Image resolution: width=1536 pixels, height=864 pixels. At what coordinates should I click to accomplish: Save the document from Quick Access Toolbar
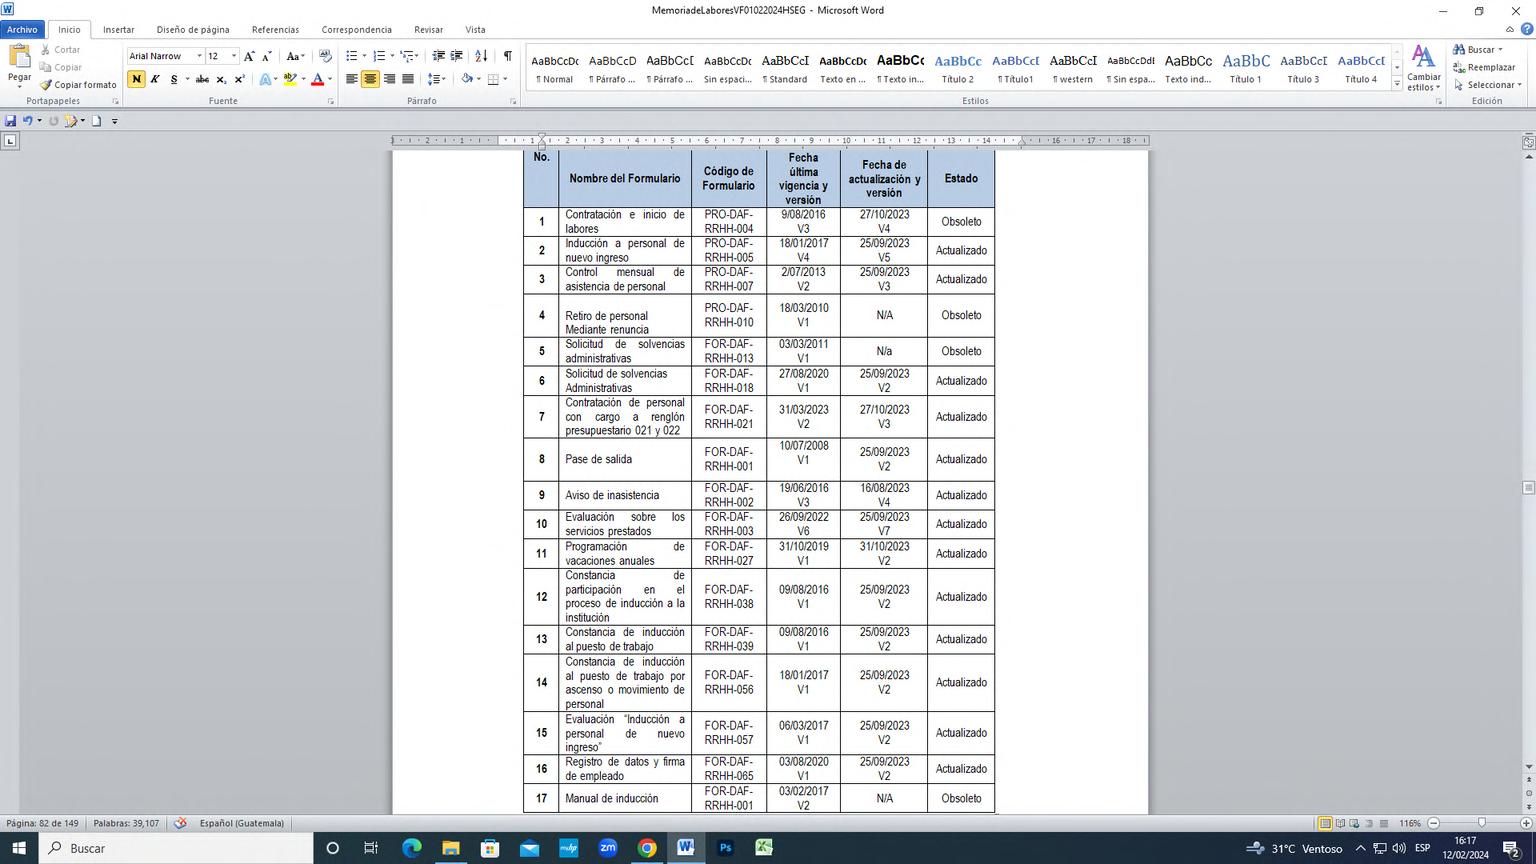pyautogui.click(x=10, y=121)
